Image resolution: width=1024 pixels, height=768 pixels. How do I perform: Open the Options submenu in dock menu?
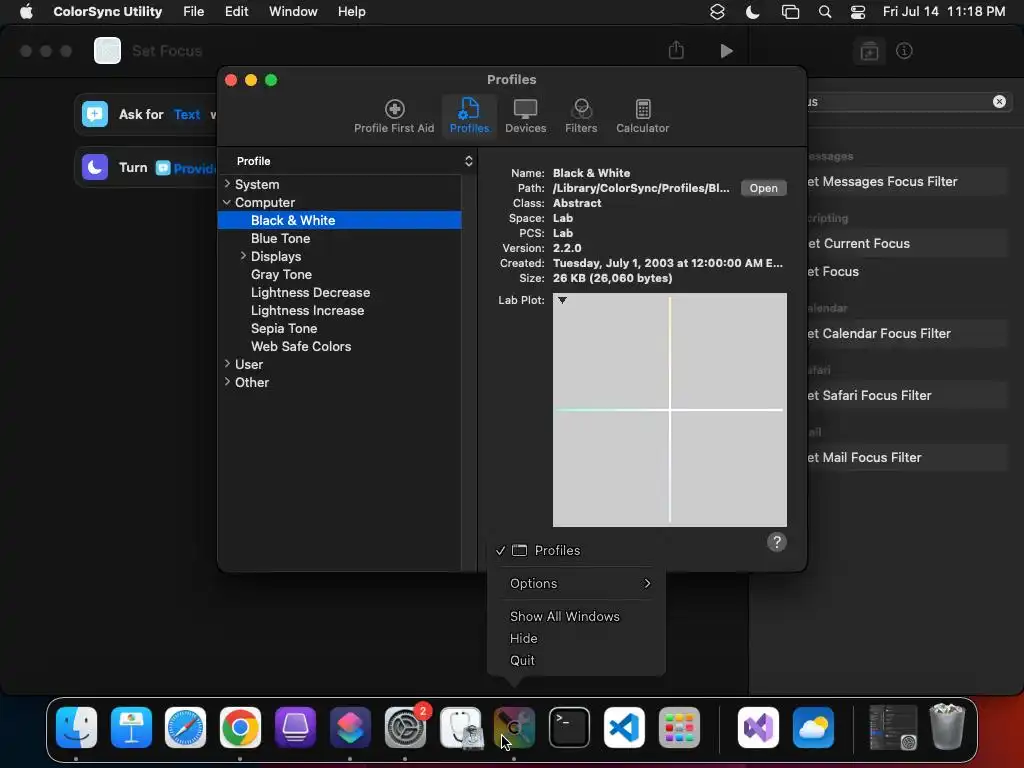tap(576, 583)
